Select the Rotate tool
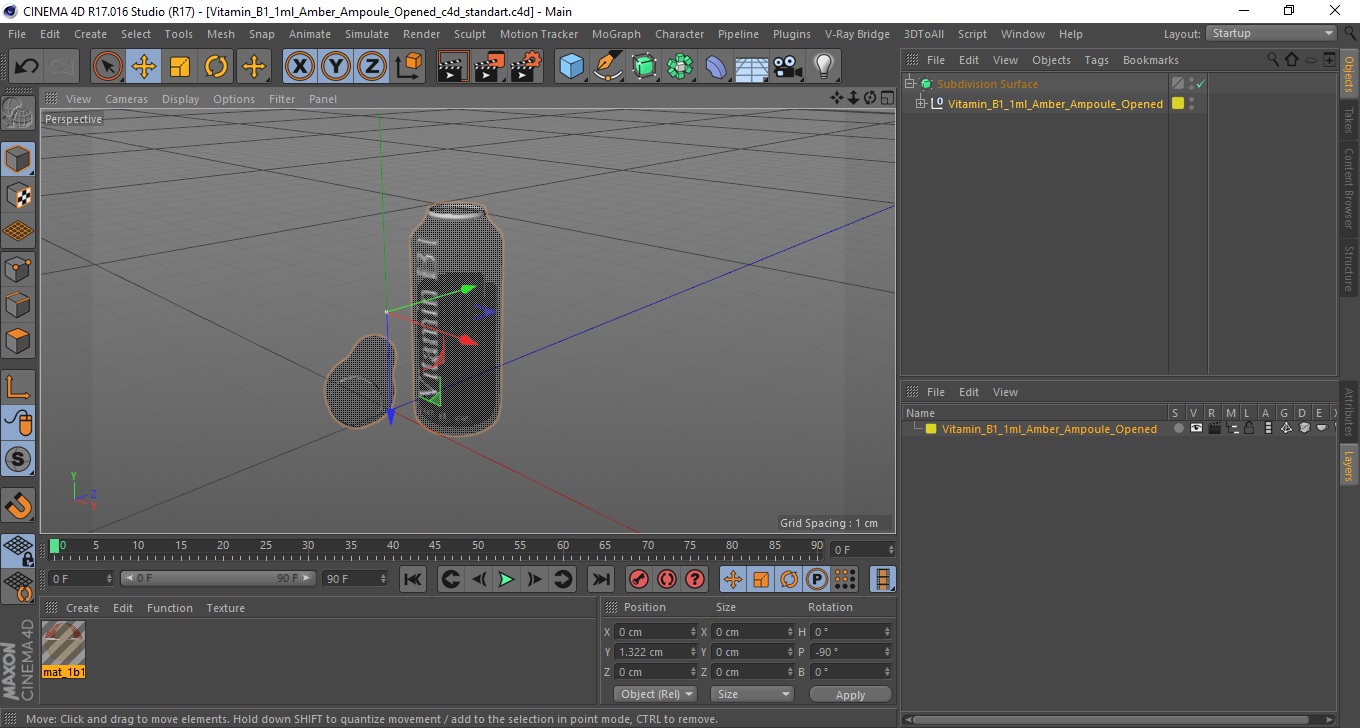This screenshot has width=1360, height=728. 216,67
